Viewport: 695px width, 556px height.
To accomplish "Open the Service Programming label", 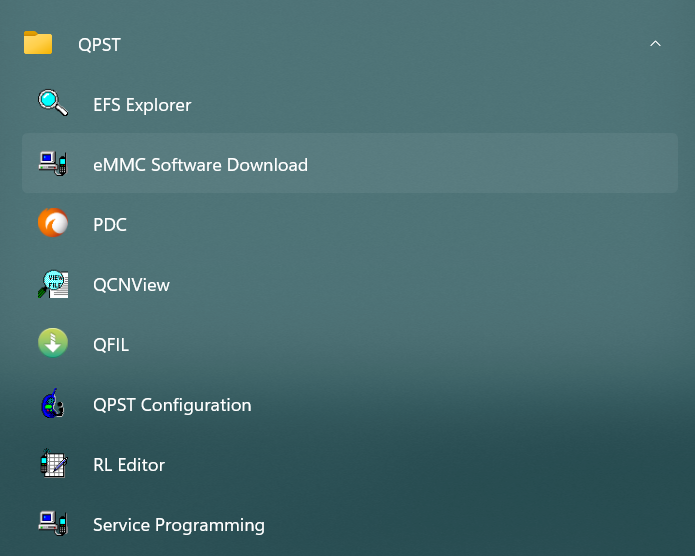I will point(179,525).
